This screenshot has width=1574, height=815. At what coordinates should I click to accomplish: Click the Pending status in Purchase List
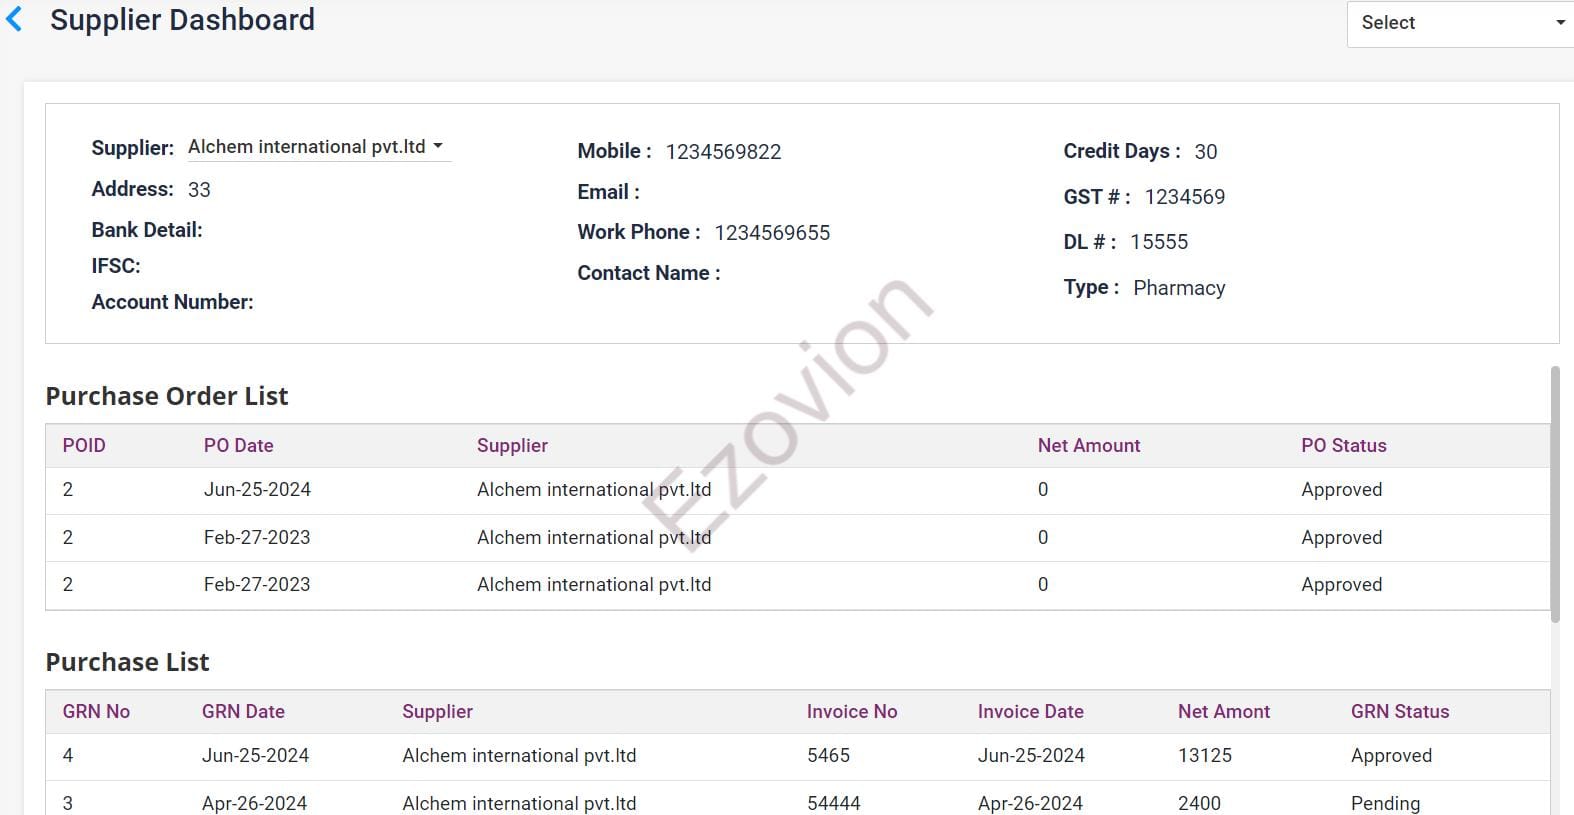point(1384,803)
